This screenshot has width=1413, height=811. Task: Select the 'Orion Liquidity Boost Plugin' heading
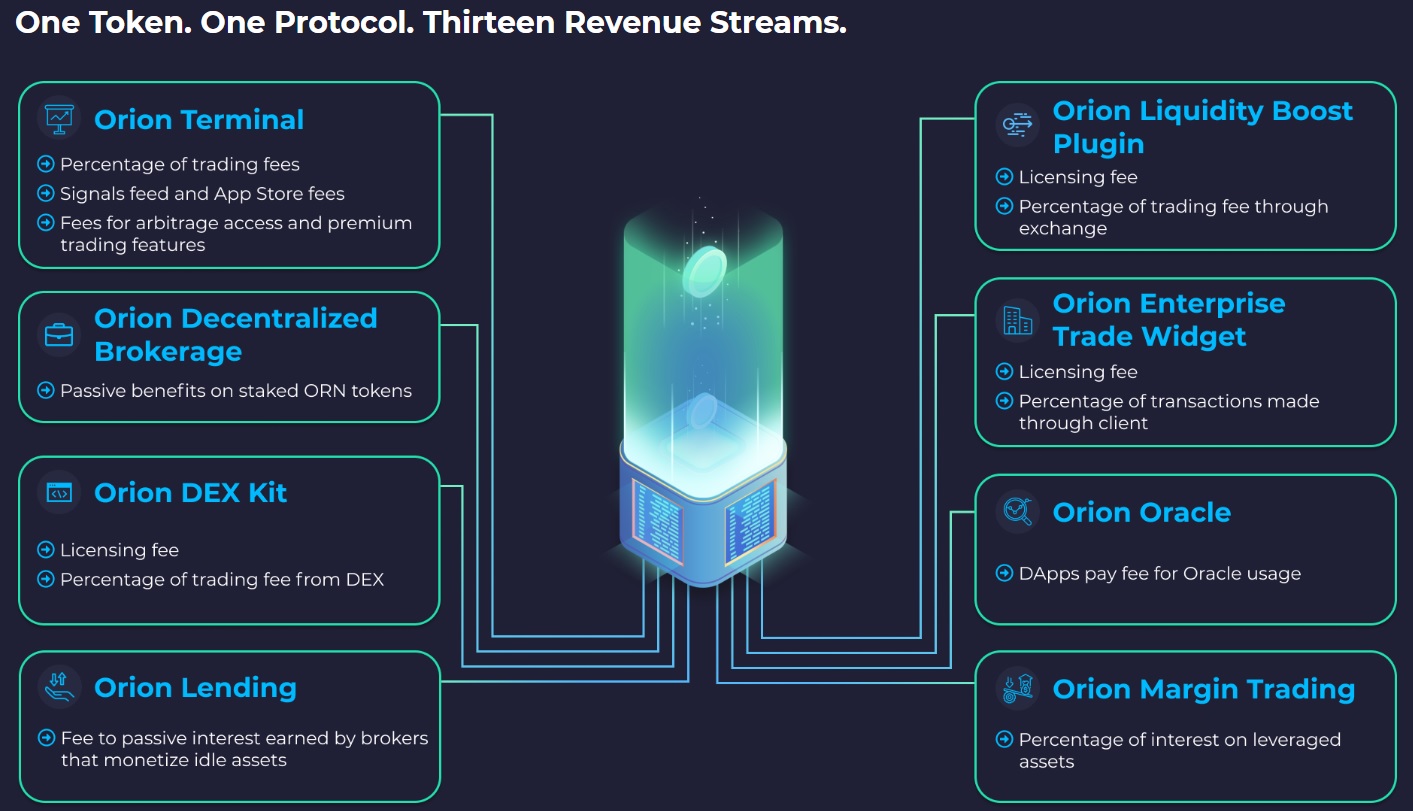click(1203, 127)
